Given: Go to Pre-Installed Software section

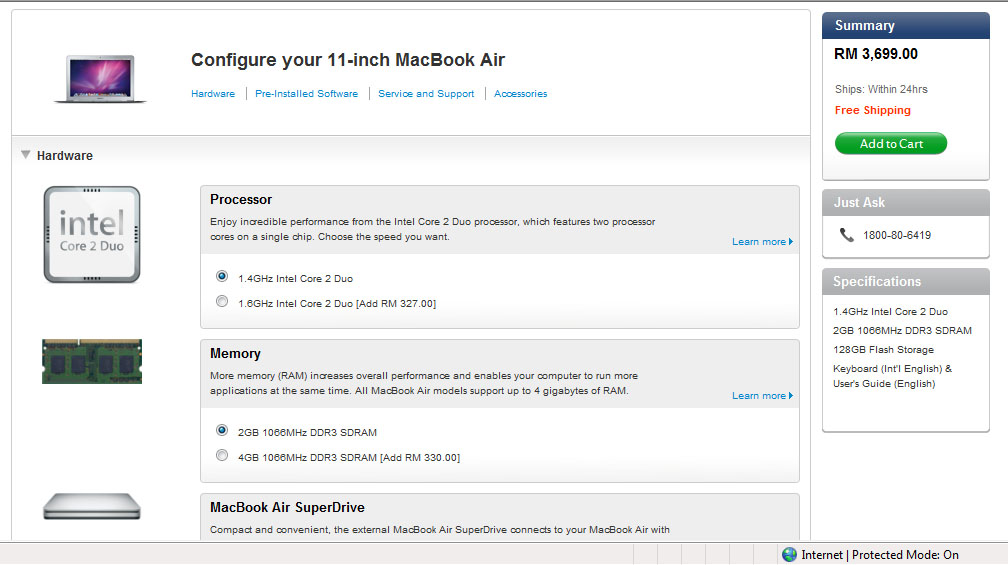Looking at the screenshot, I should [x=307, y=94].
